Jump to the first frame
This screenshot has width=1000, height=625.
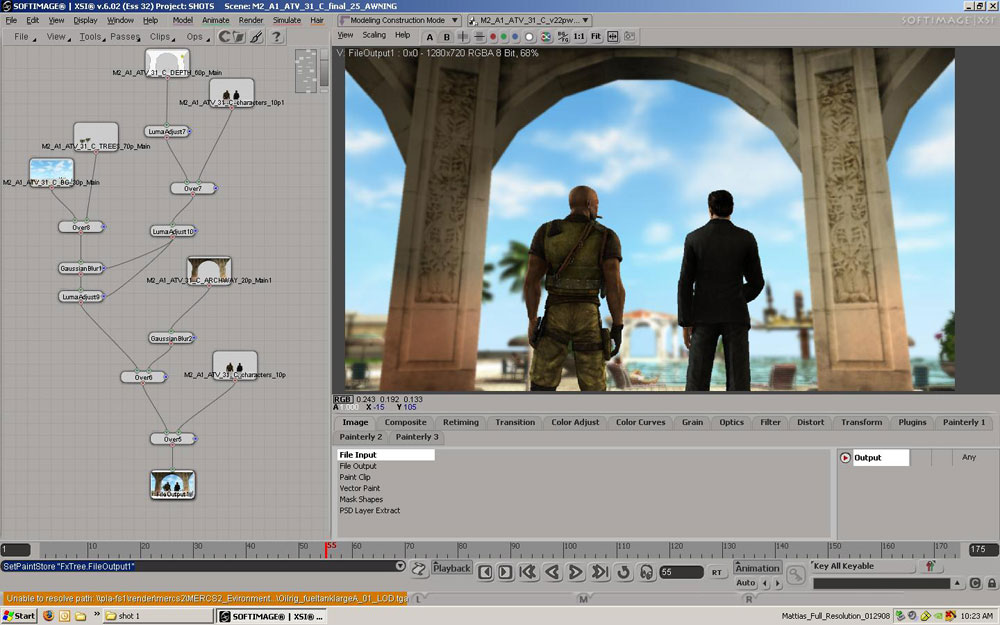pyautogui.click(x=528, y=572)
